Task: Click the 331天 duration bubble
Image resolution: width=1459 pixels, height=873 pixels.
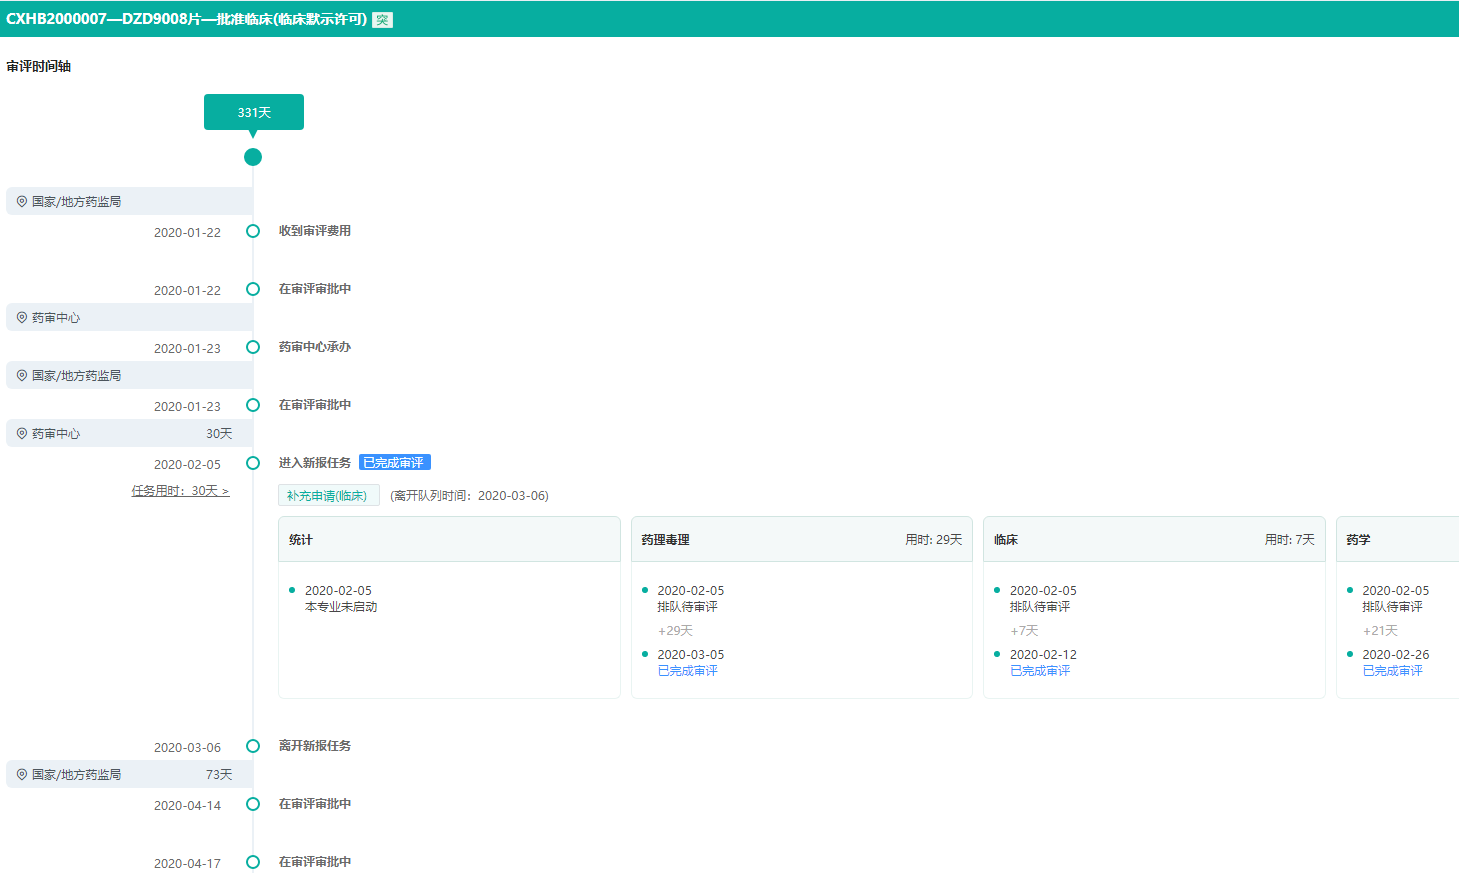Action: click(x=254, y=112)
